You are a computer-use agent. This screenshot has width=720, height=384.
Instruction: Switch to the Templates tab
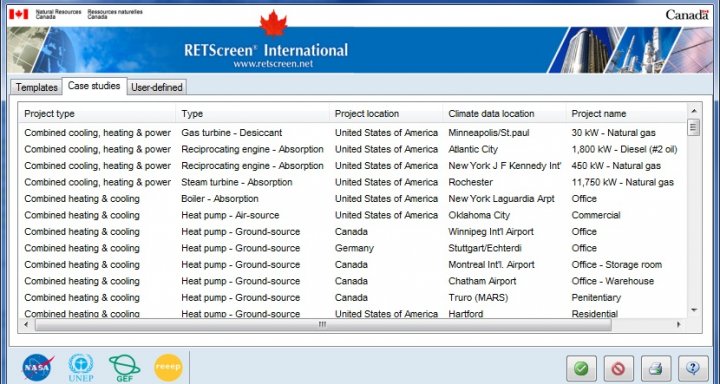tap(36, 87)
